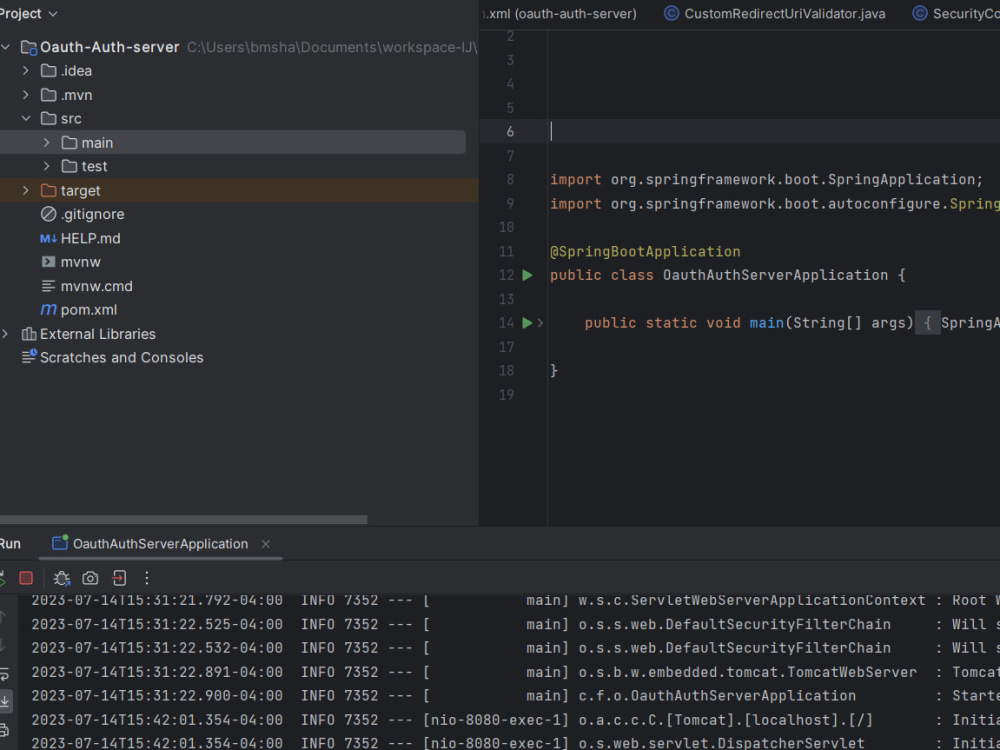Select HELP.md in project tree
This screenshot has height=750, width=1000.
point(91,239)
